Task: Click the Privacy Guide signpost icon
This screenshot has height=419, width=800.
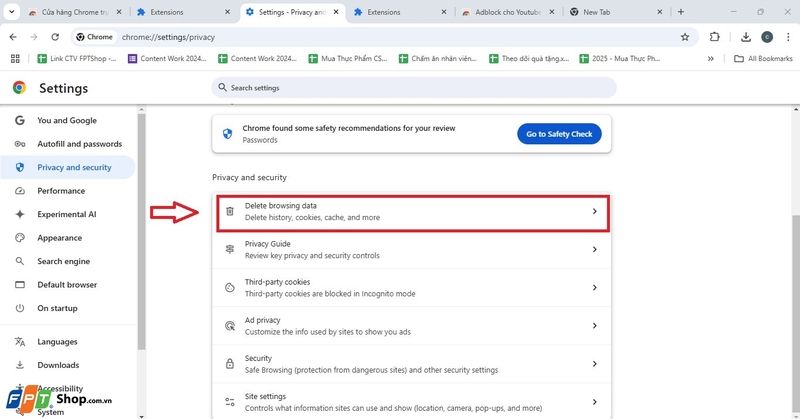Action: point(230,250)
